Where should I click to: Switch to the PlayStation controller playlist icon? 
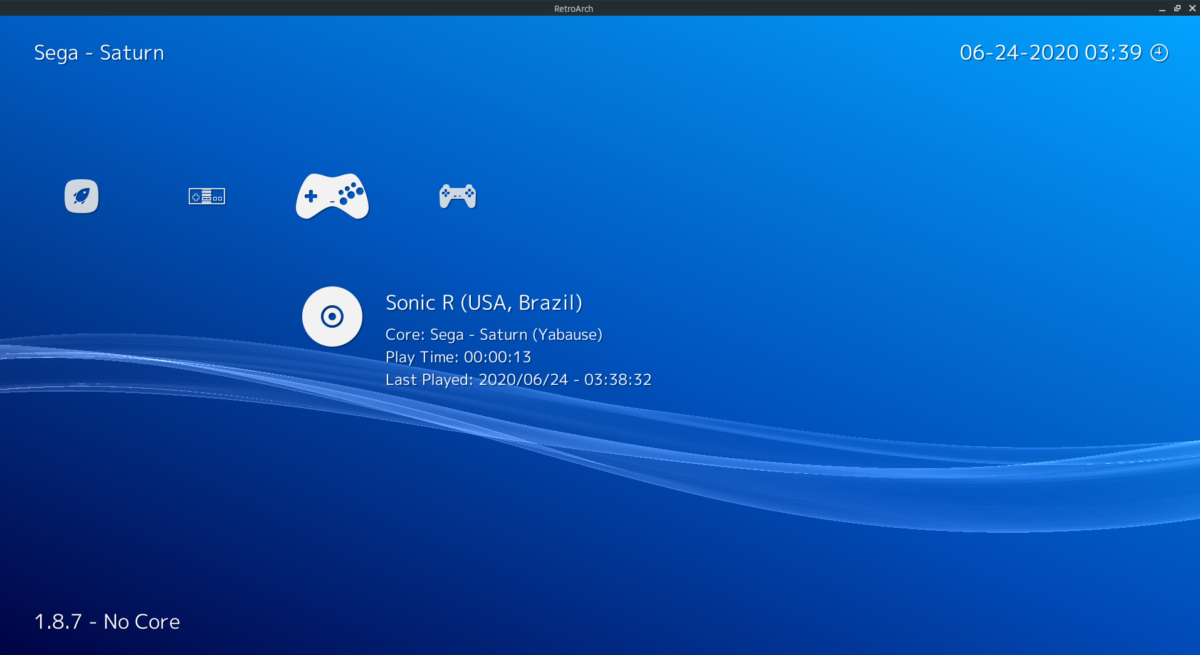pyautogui.click(x=458, y=196)
